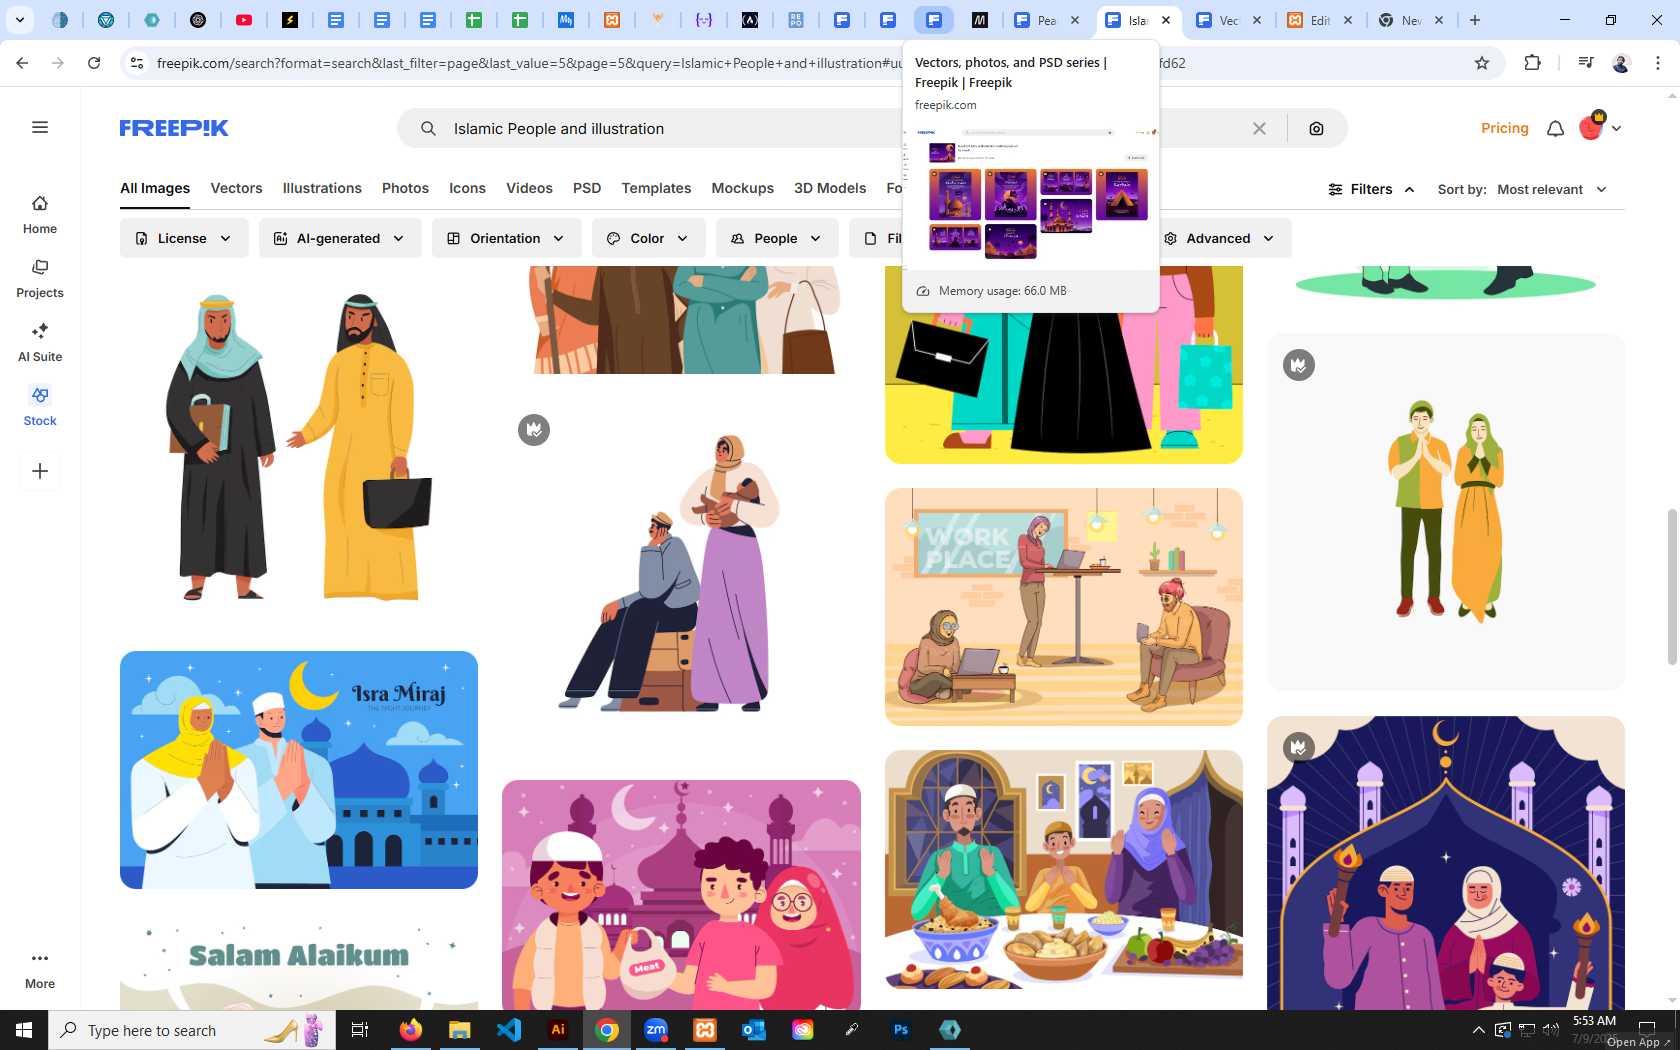
Task: Switch to the Icons tab
Action: coord(467,188)
